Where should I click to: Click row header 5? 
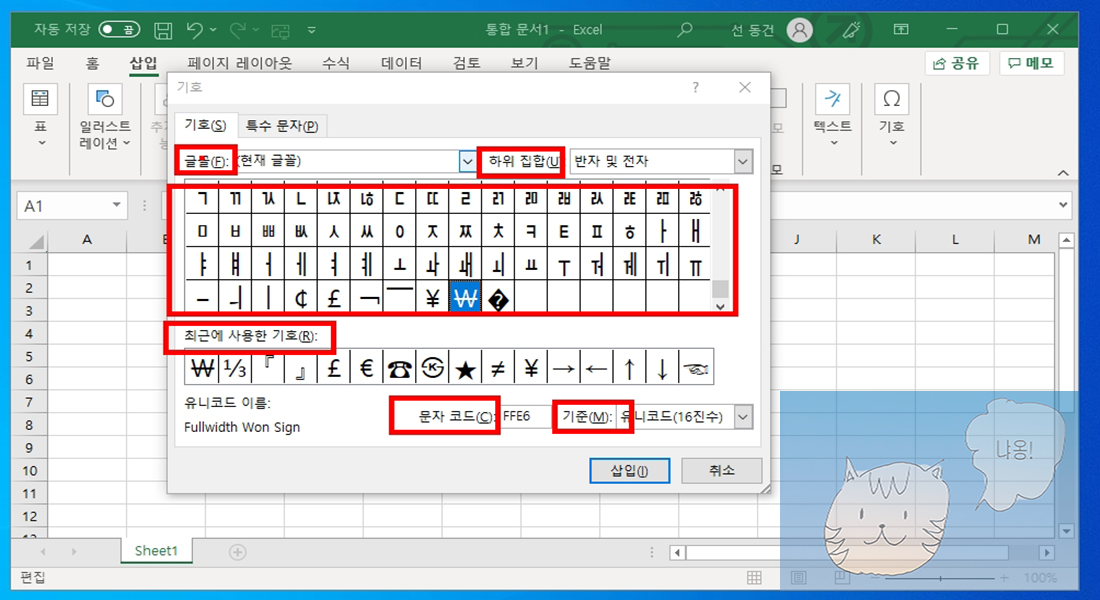29,356
